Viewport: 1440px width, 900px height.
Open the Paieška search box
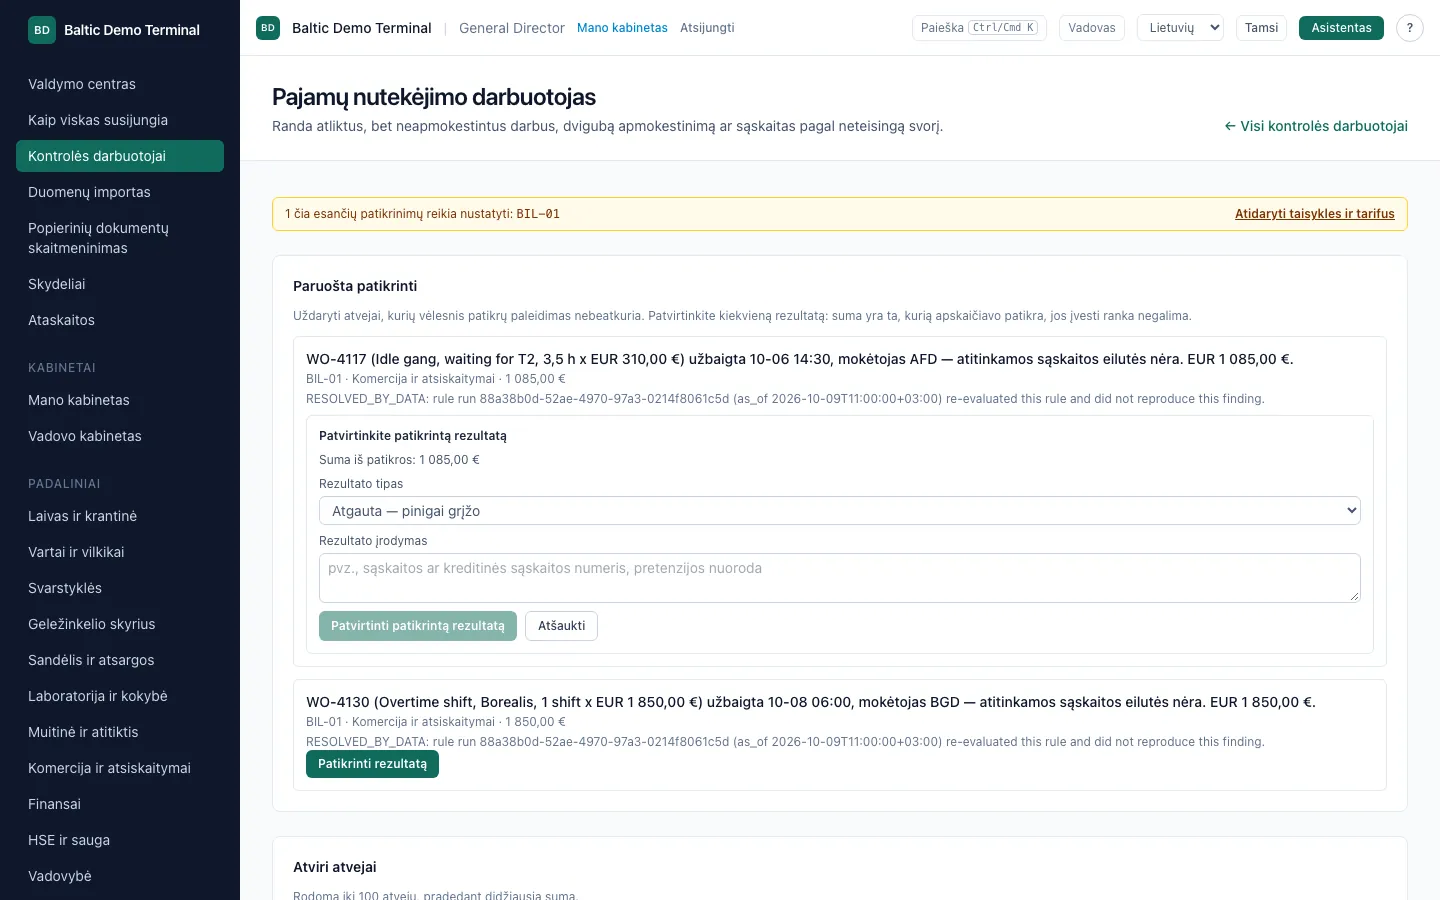point(979,28)
